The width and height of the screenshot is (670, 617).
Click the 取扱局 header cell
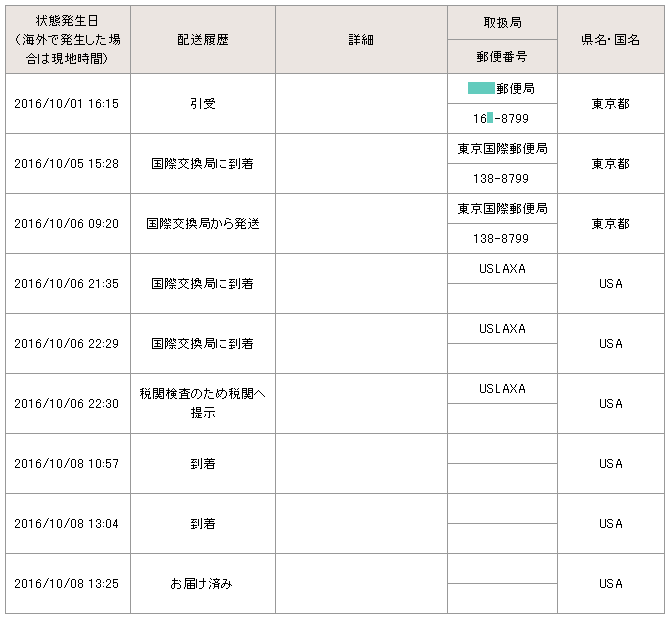[501, 22]
